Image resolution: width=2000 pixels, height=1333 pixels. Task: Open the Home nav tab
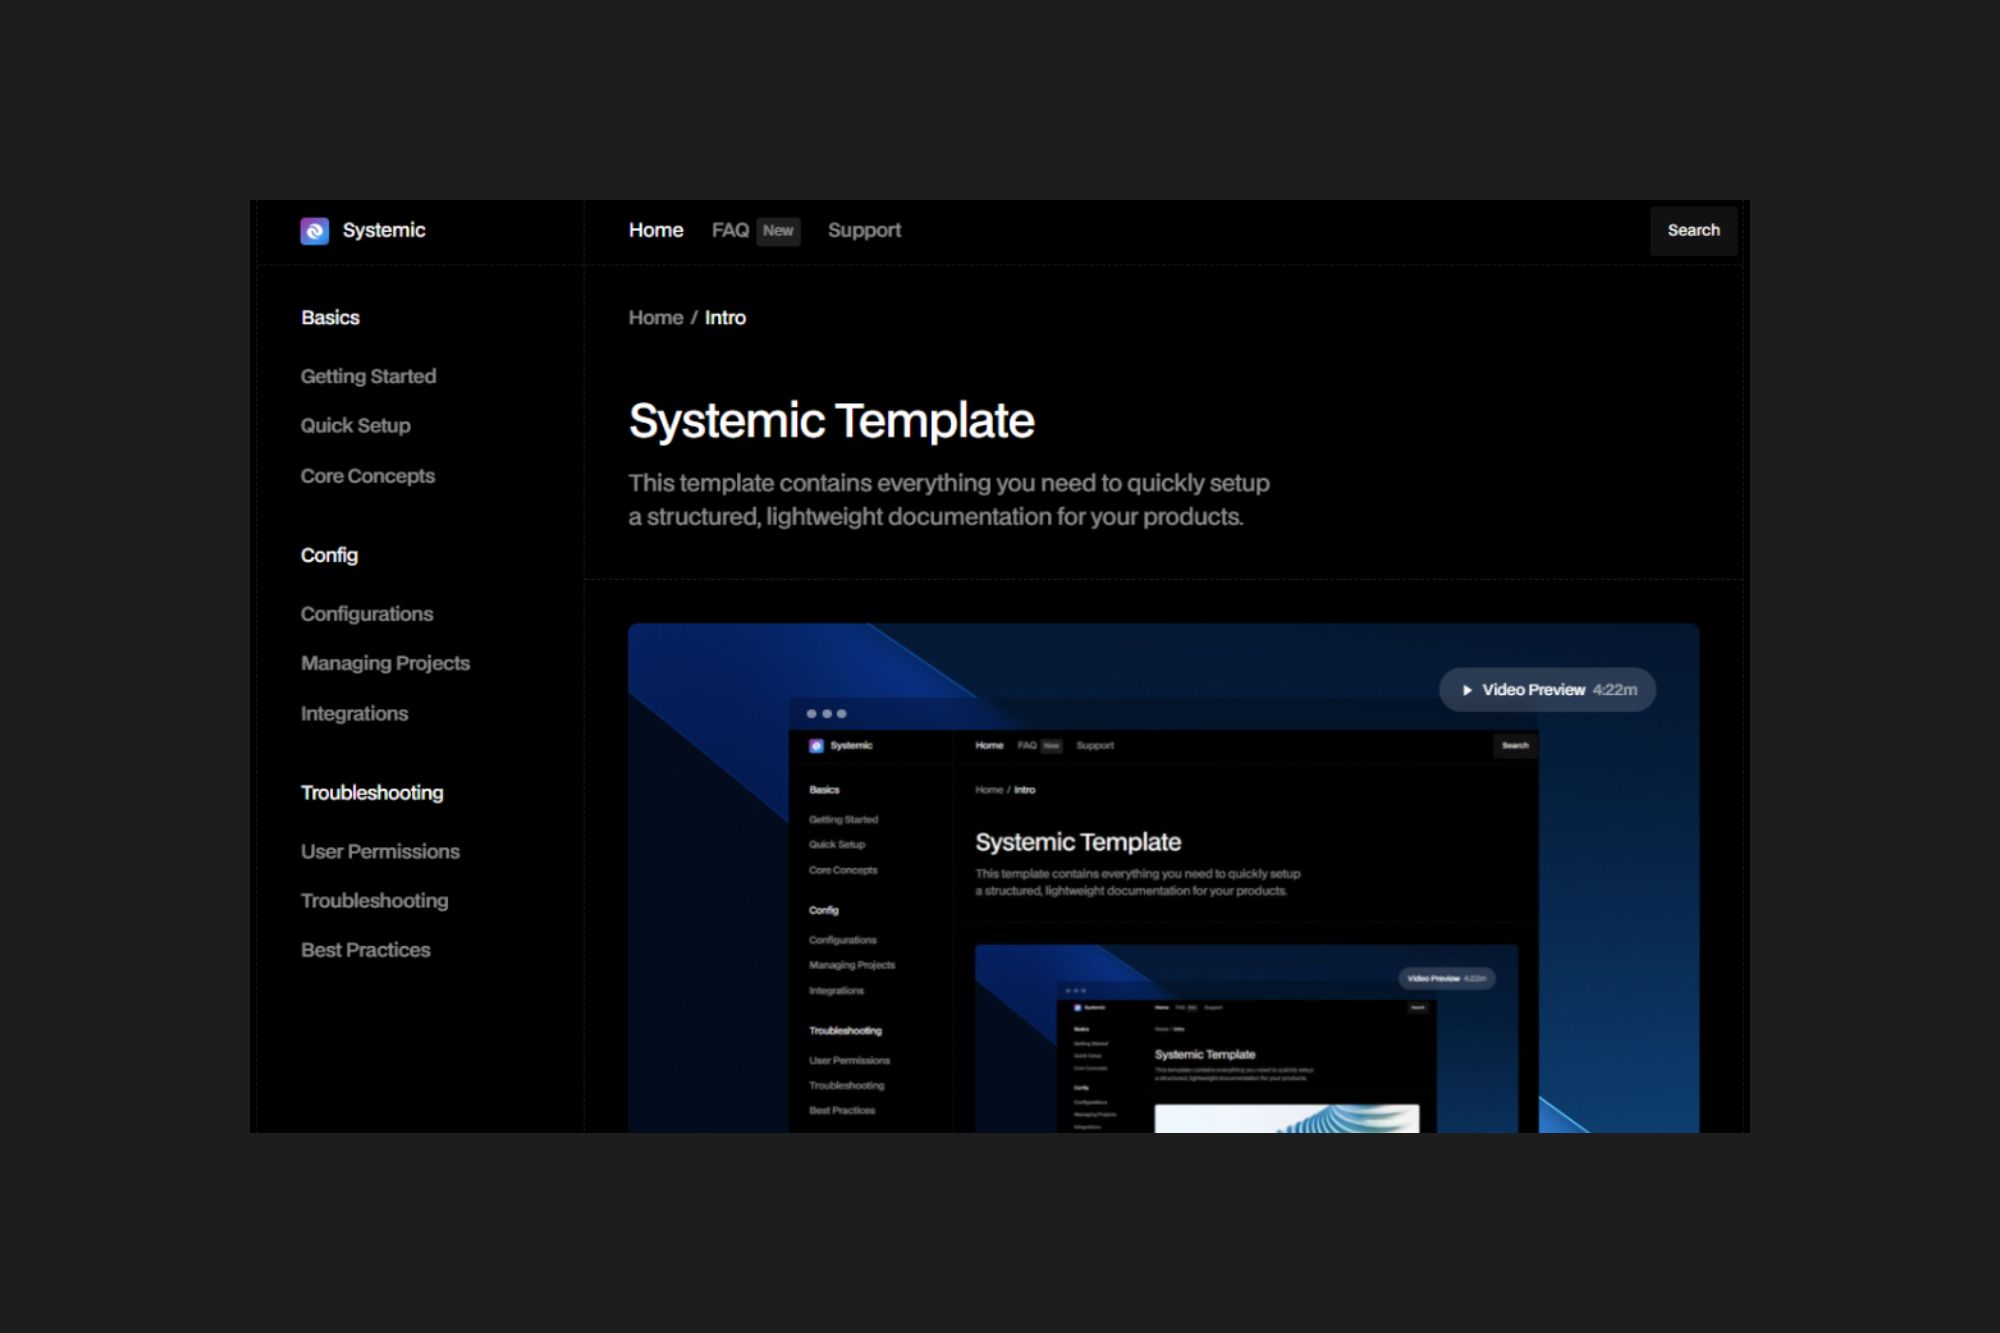(655, 230)
